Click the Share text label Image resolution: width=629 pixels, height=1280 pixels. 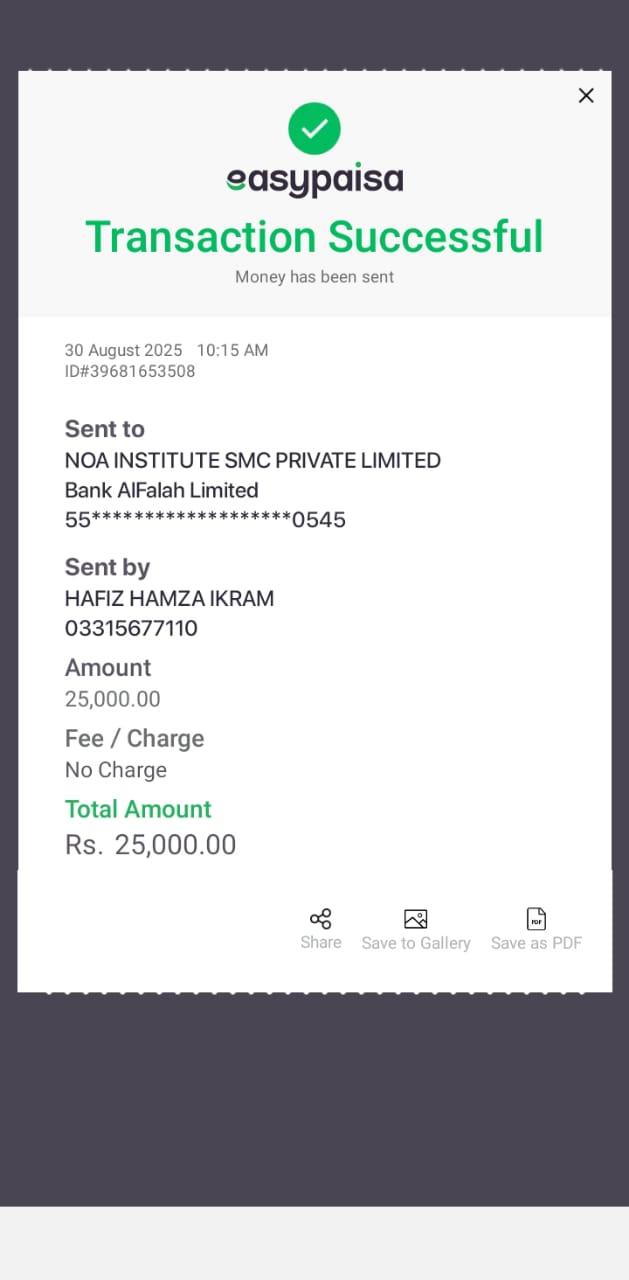[x=321, y=943]
